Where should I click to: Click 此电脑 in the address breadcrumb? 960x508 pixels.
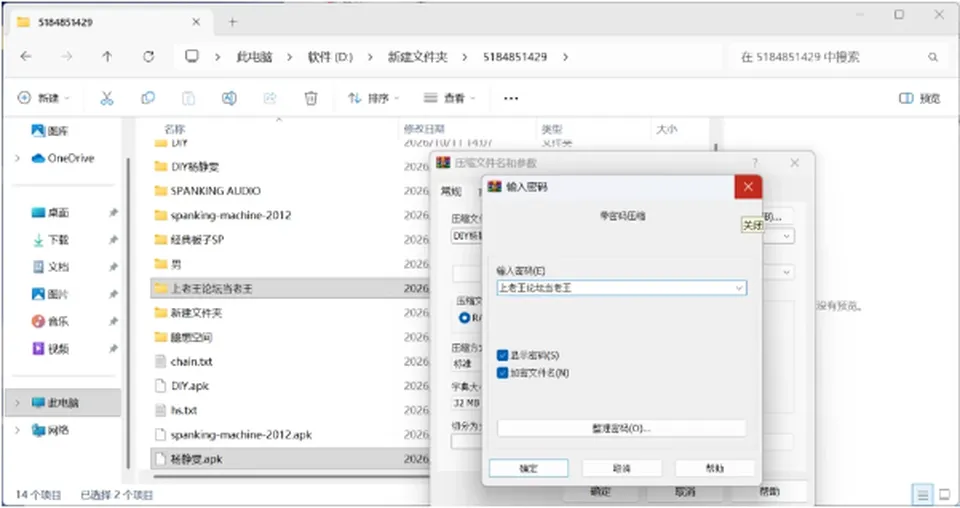click(254, 57)
